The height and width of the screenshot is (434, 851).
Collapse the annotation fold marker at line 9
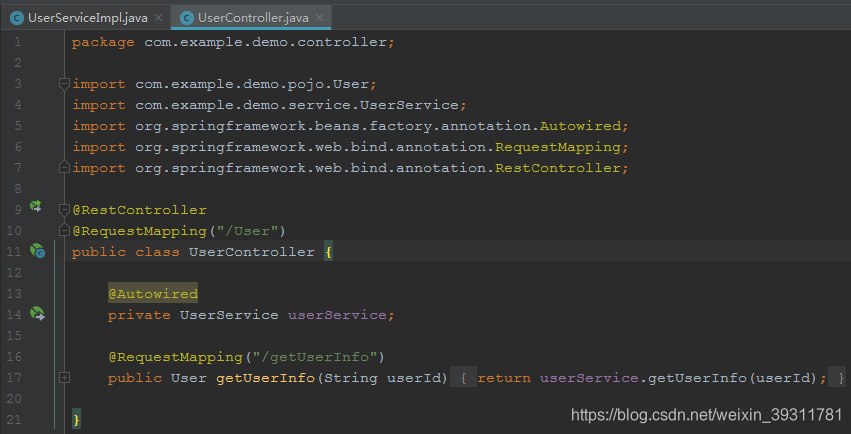click(64, 209)
